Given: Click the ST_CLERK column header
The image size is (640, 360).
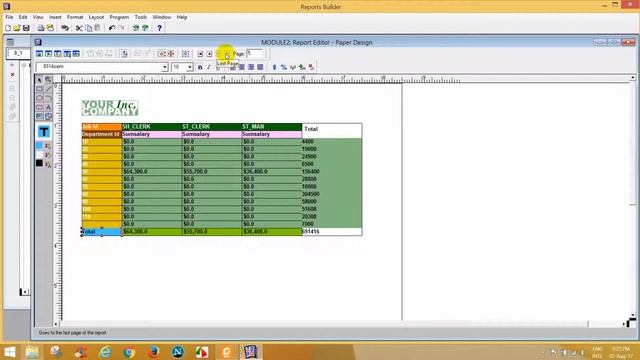Looking at the screenshot, I should coord(196,127).
